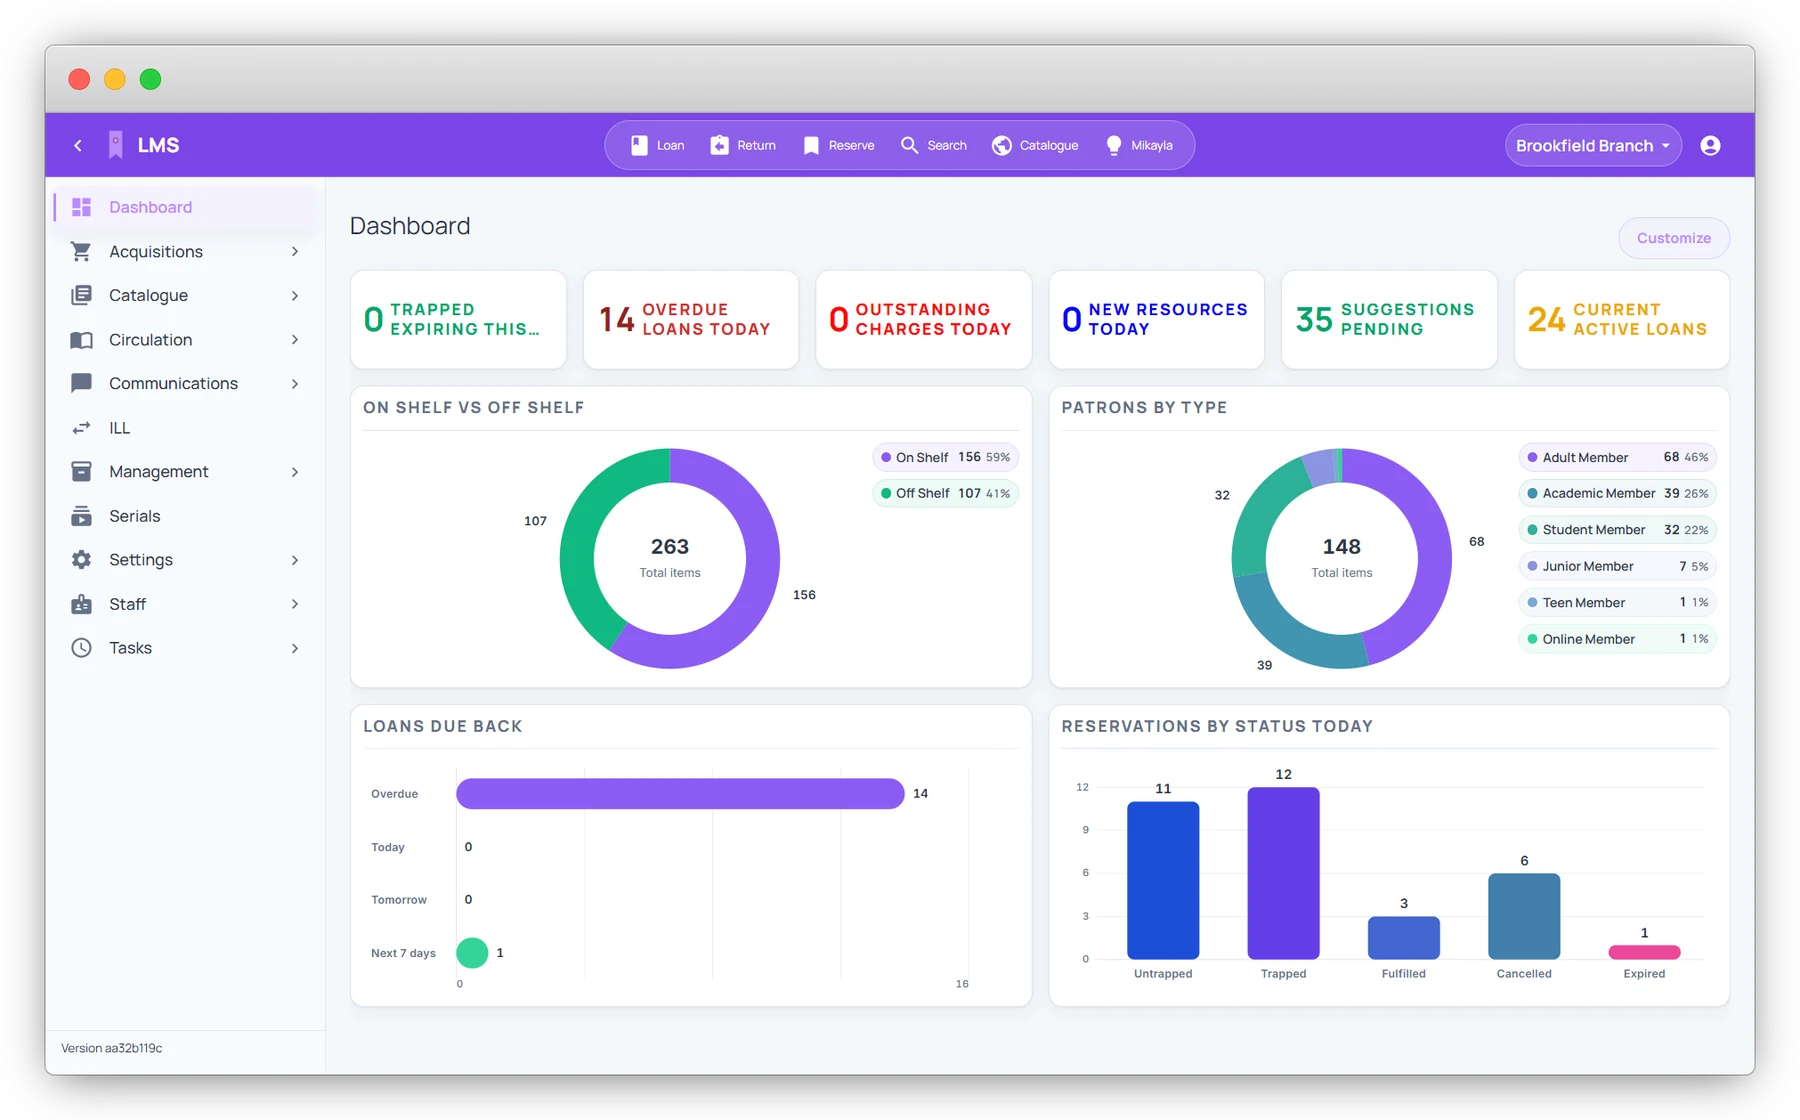Screen dimensions: 1800x1120
Task: Expand the Staff submenu chevron
Action: (x=295, y=604)
